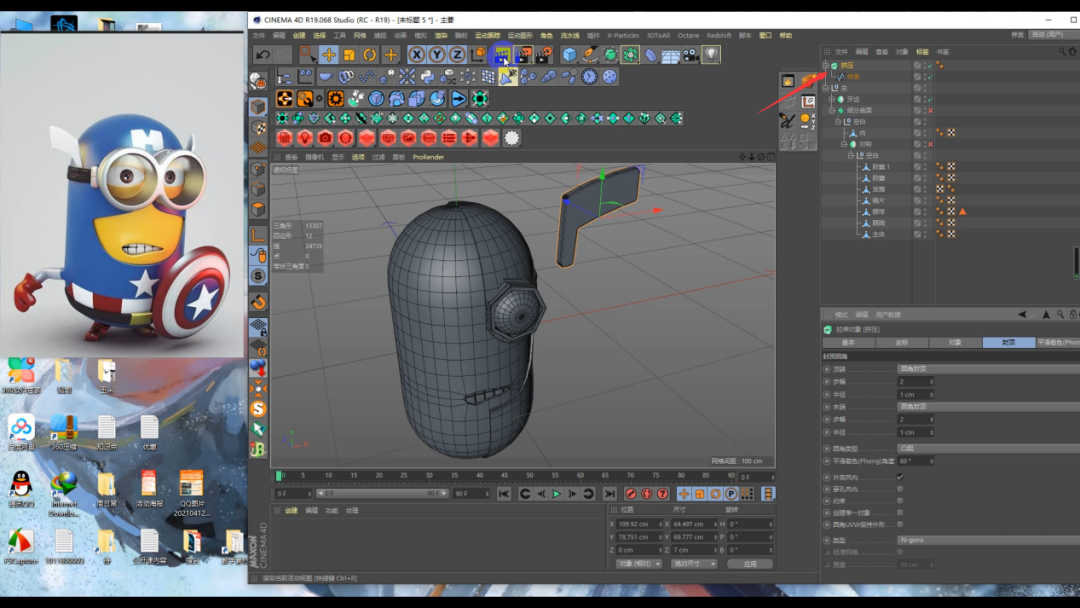Select the Move tool
This screenshot has height=608, width=1080.
point(329,54)
